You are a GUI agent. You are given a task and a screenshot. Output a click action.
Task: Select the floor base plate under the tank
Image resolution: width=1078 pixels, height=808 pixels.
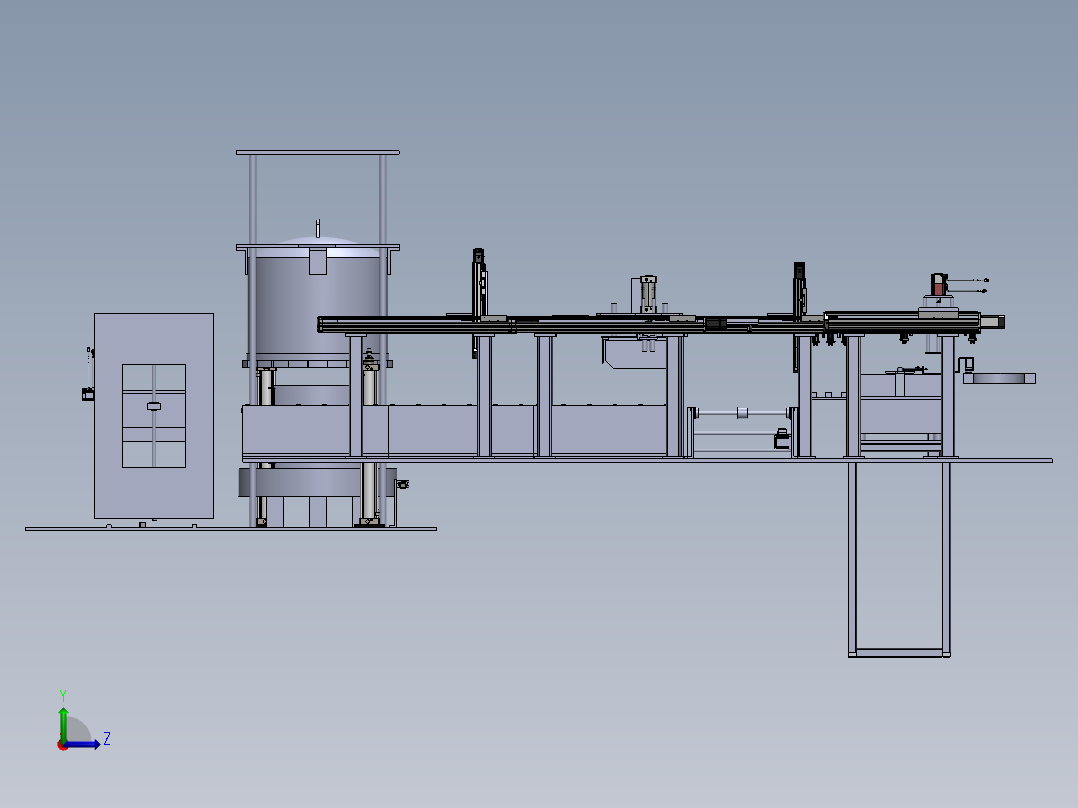(x=231, y=529)
